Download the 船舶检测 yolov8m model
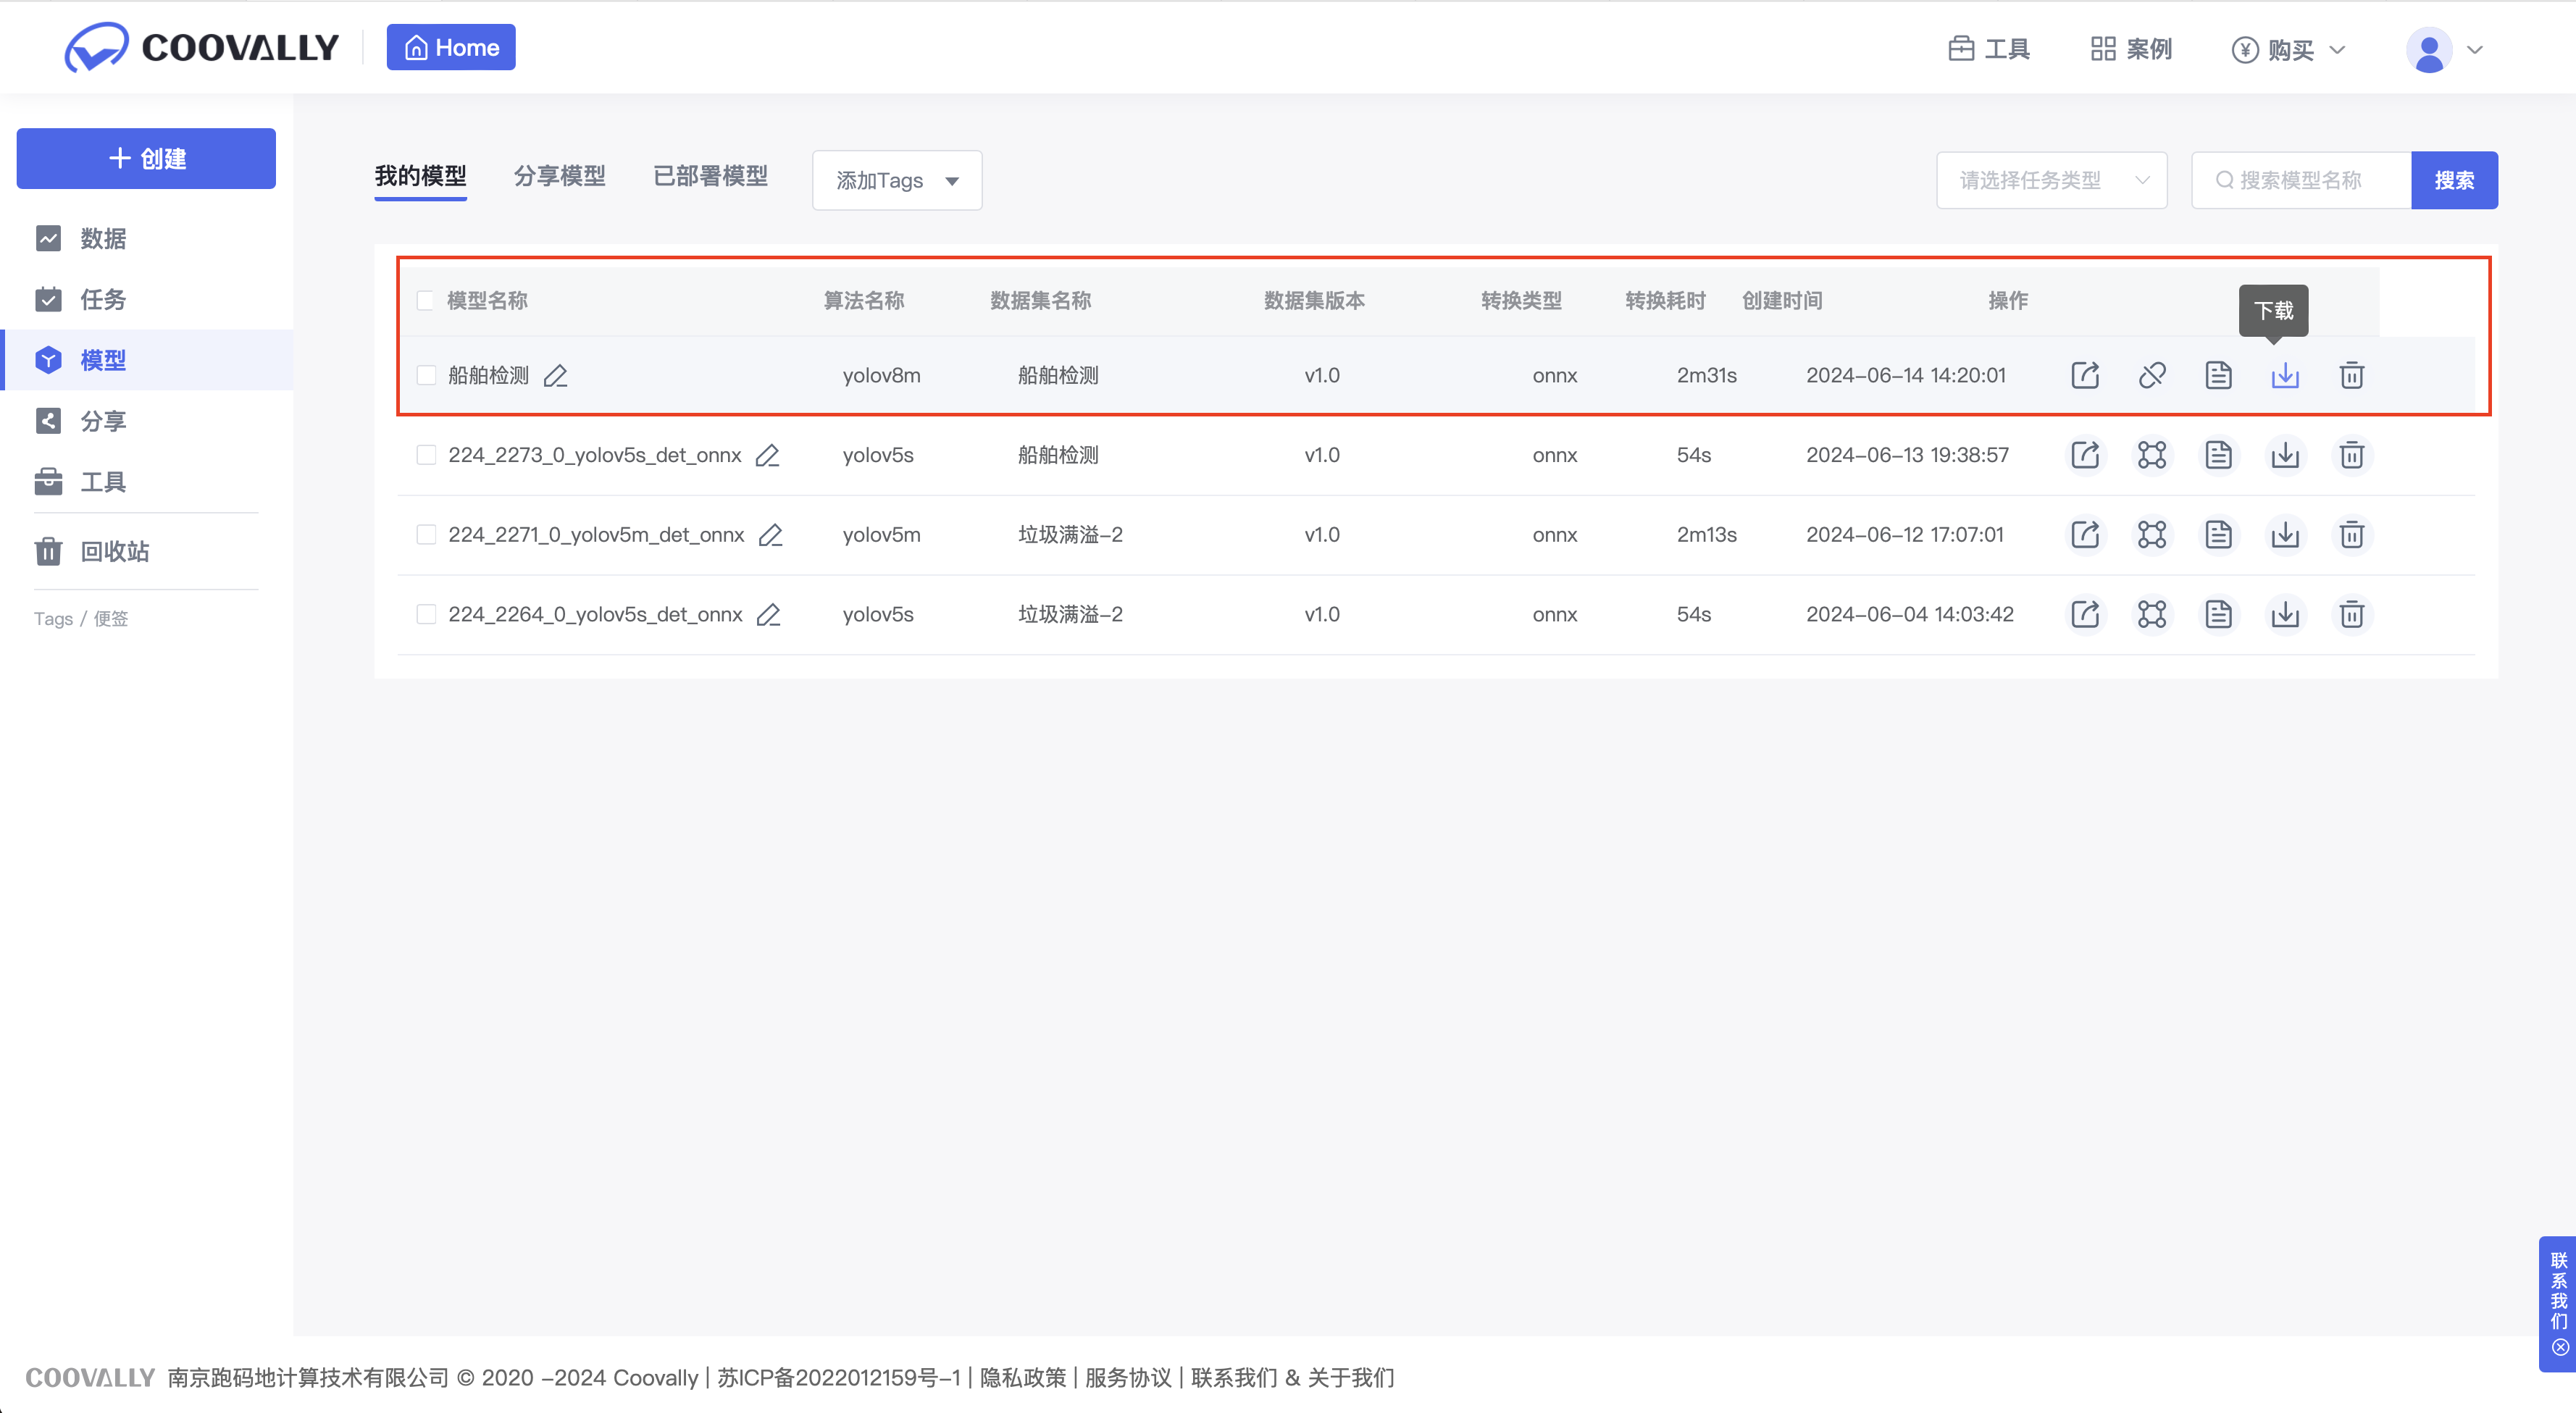 click(2285, 375)
